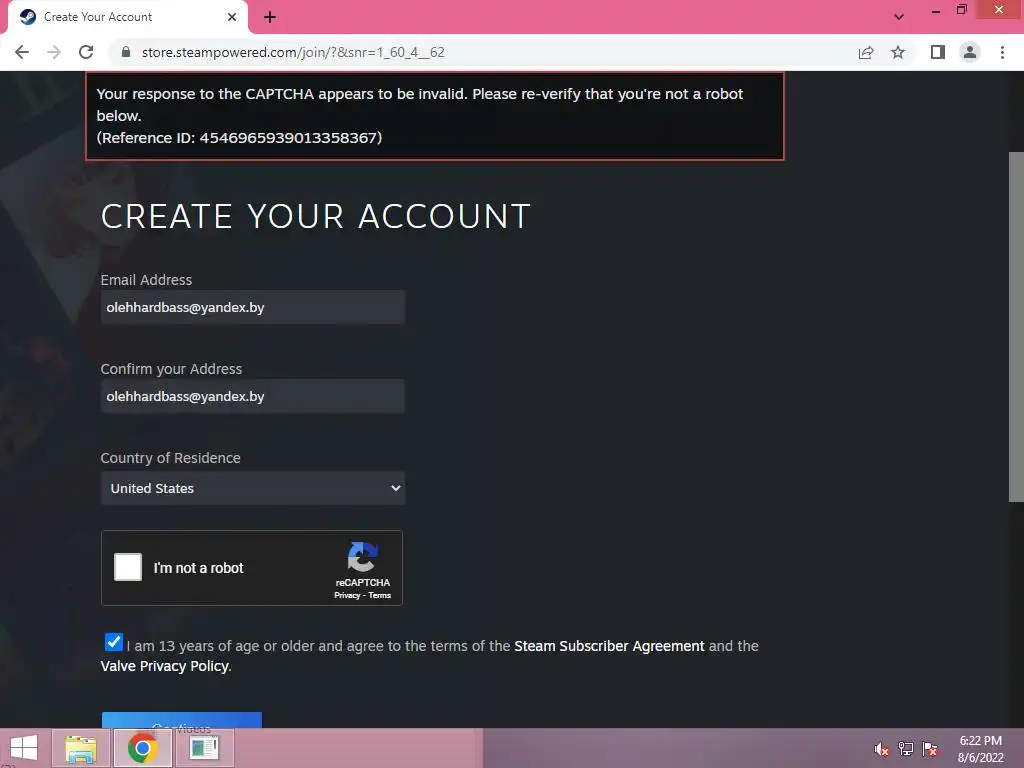
Task: Open the Valve Privacy Policy link
Action: pyautogui.click(x=165, y=666)
